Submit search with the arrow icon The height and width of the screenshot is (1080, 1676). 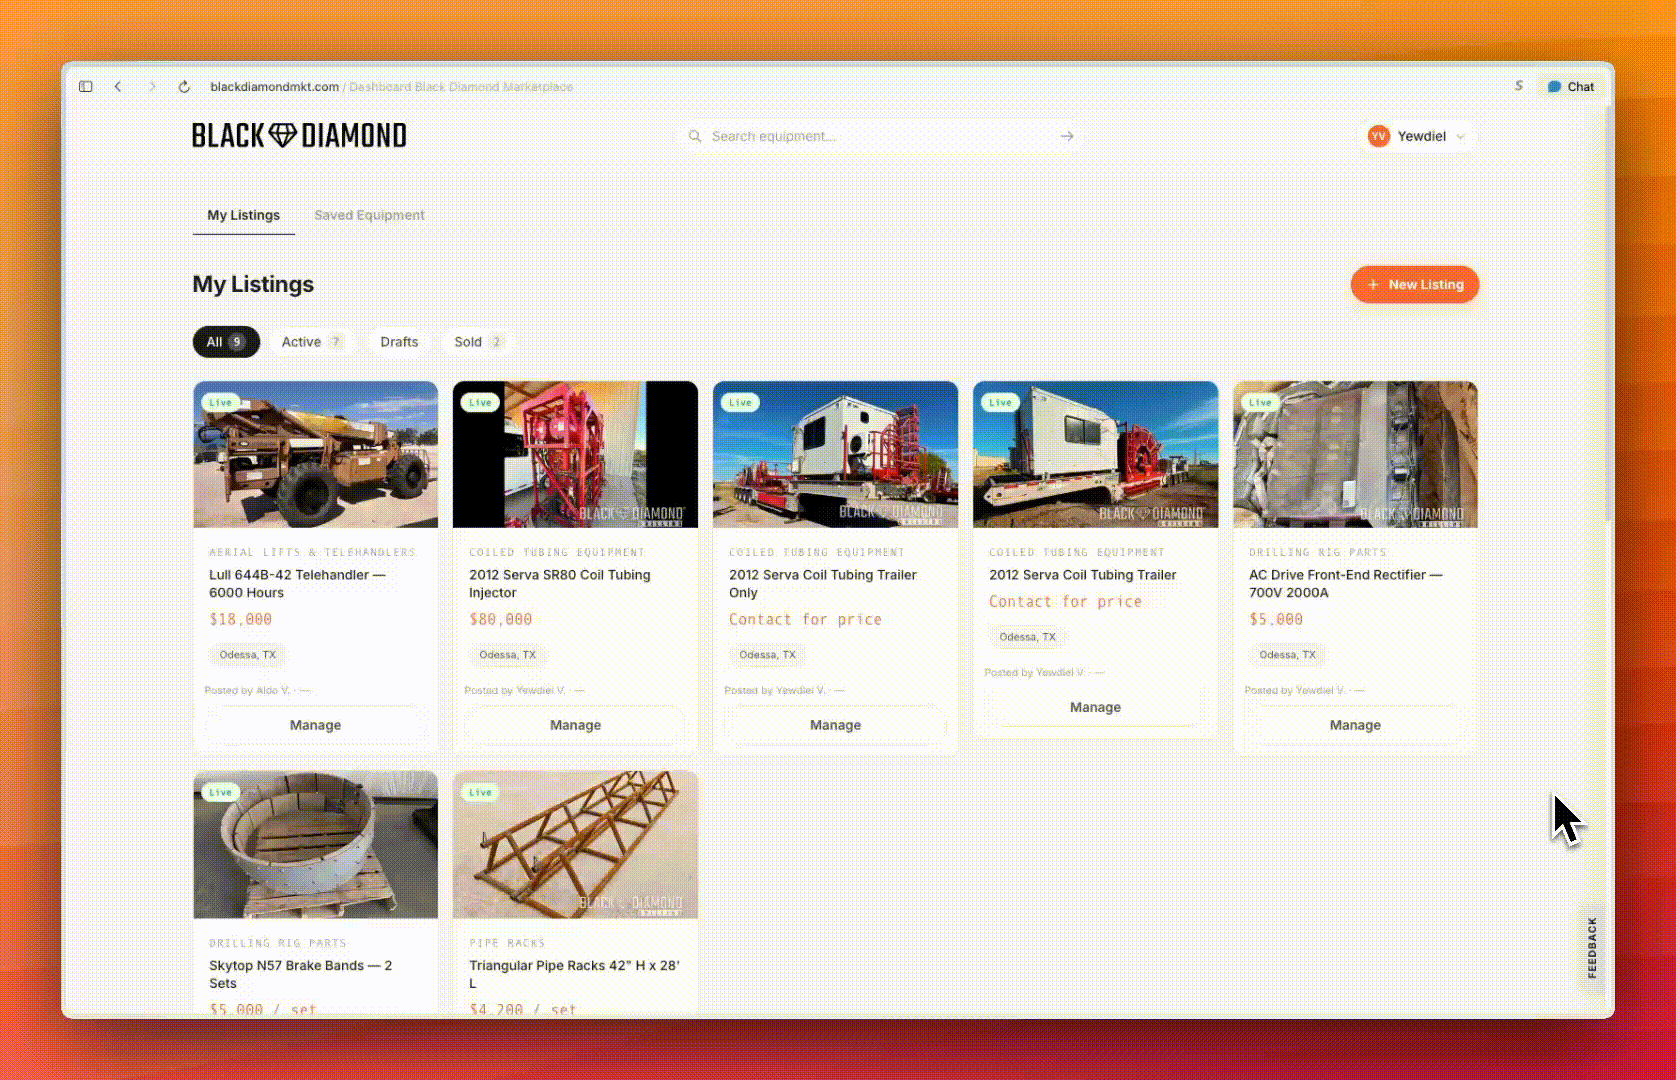pyautogui.click(x=1067, y=136)
